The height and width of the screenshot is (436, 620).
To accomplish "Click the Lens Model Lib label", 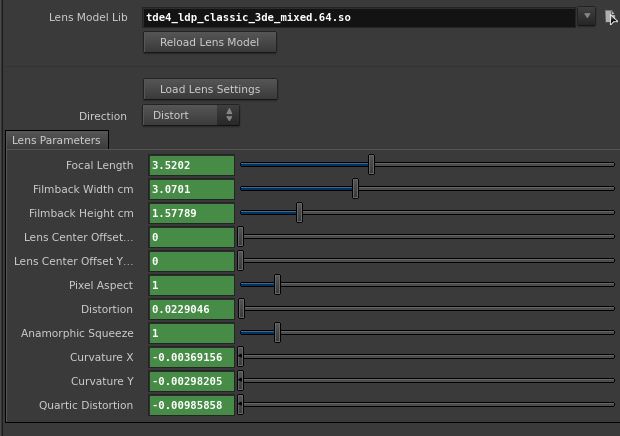I will click(88, 17).
